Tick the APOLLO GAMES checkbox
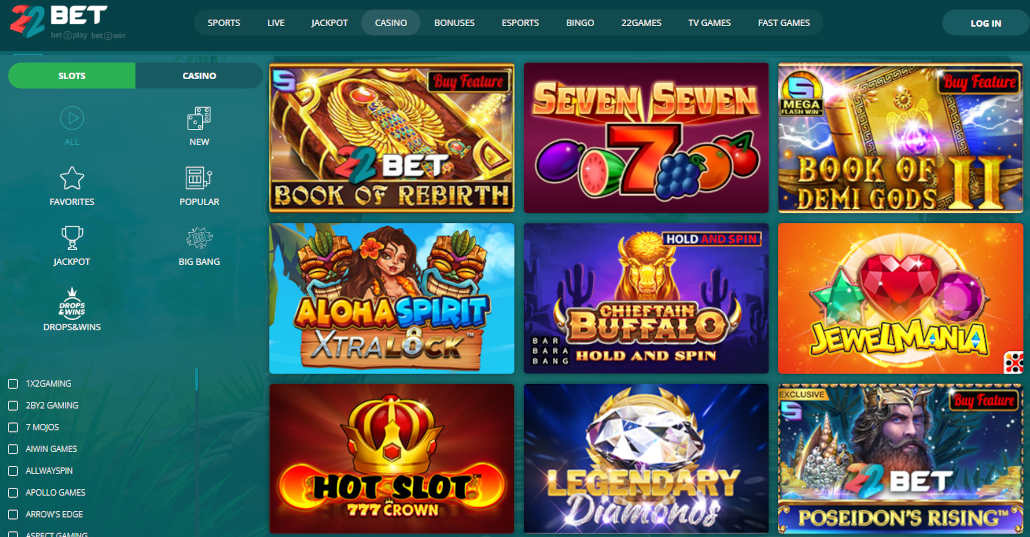1030x537 pixels. (x=12, y=493)
